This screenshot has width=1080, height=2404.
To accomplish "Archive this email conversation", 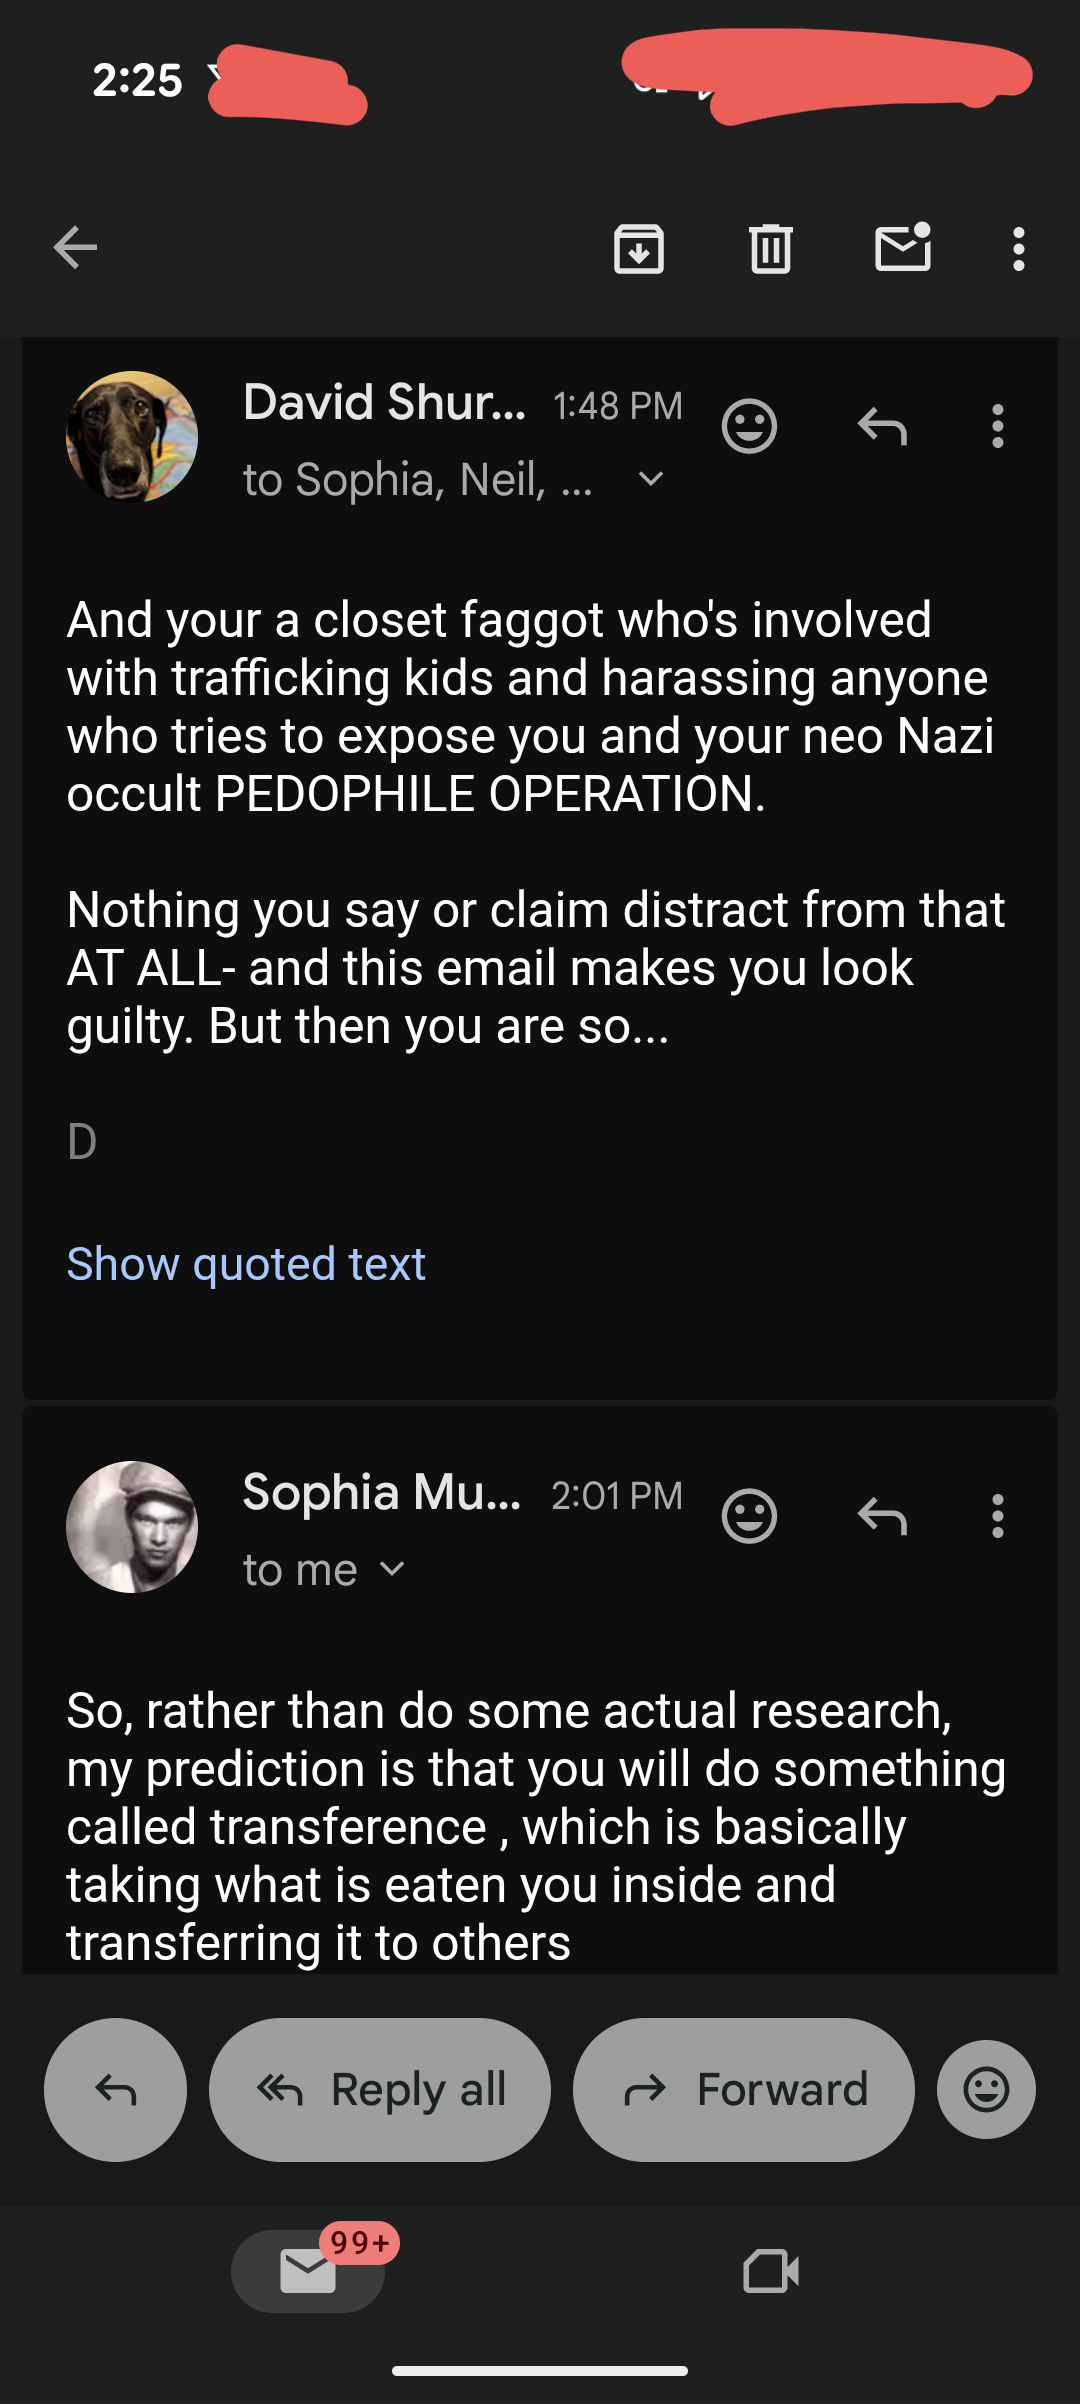I will pyautogui.click(x=638, y=249).
